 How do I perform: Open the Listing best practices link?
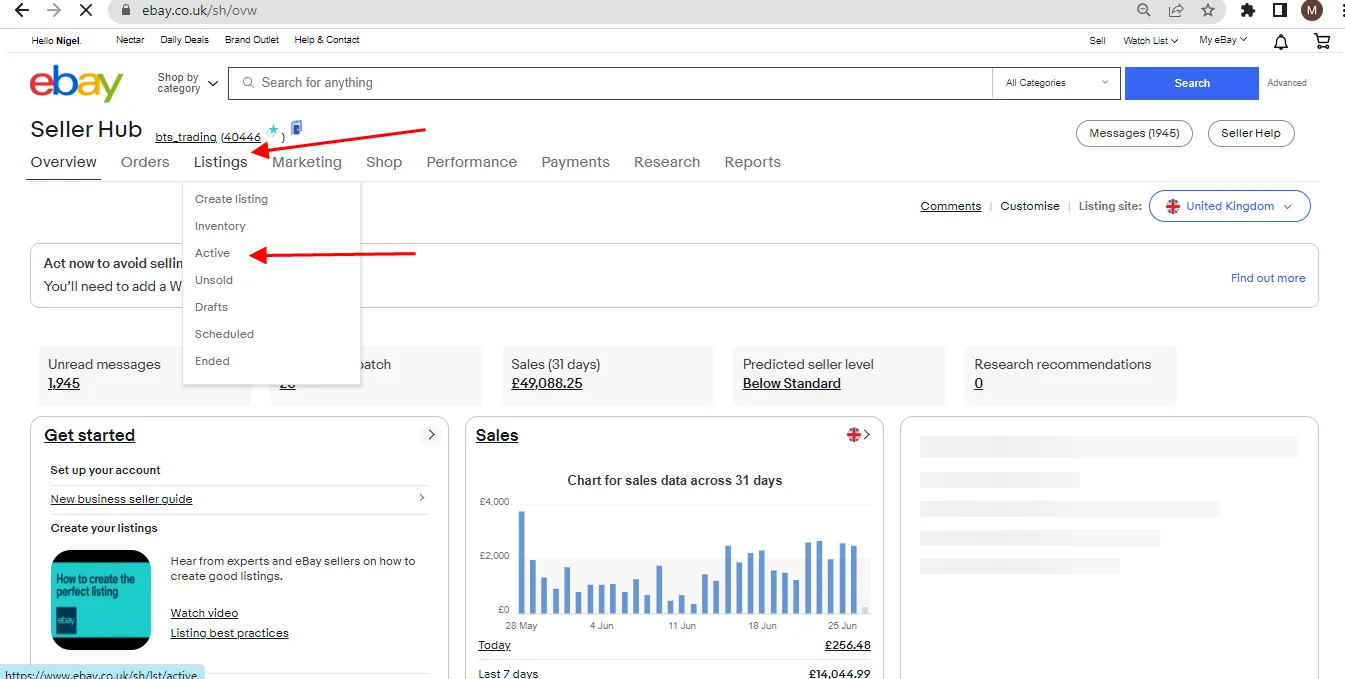229,633
